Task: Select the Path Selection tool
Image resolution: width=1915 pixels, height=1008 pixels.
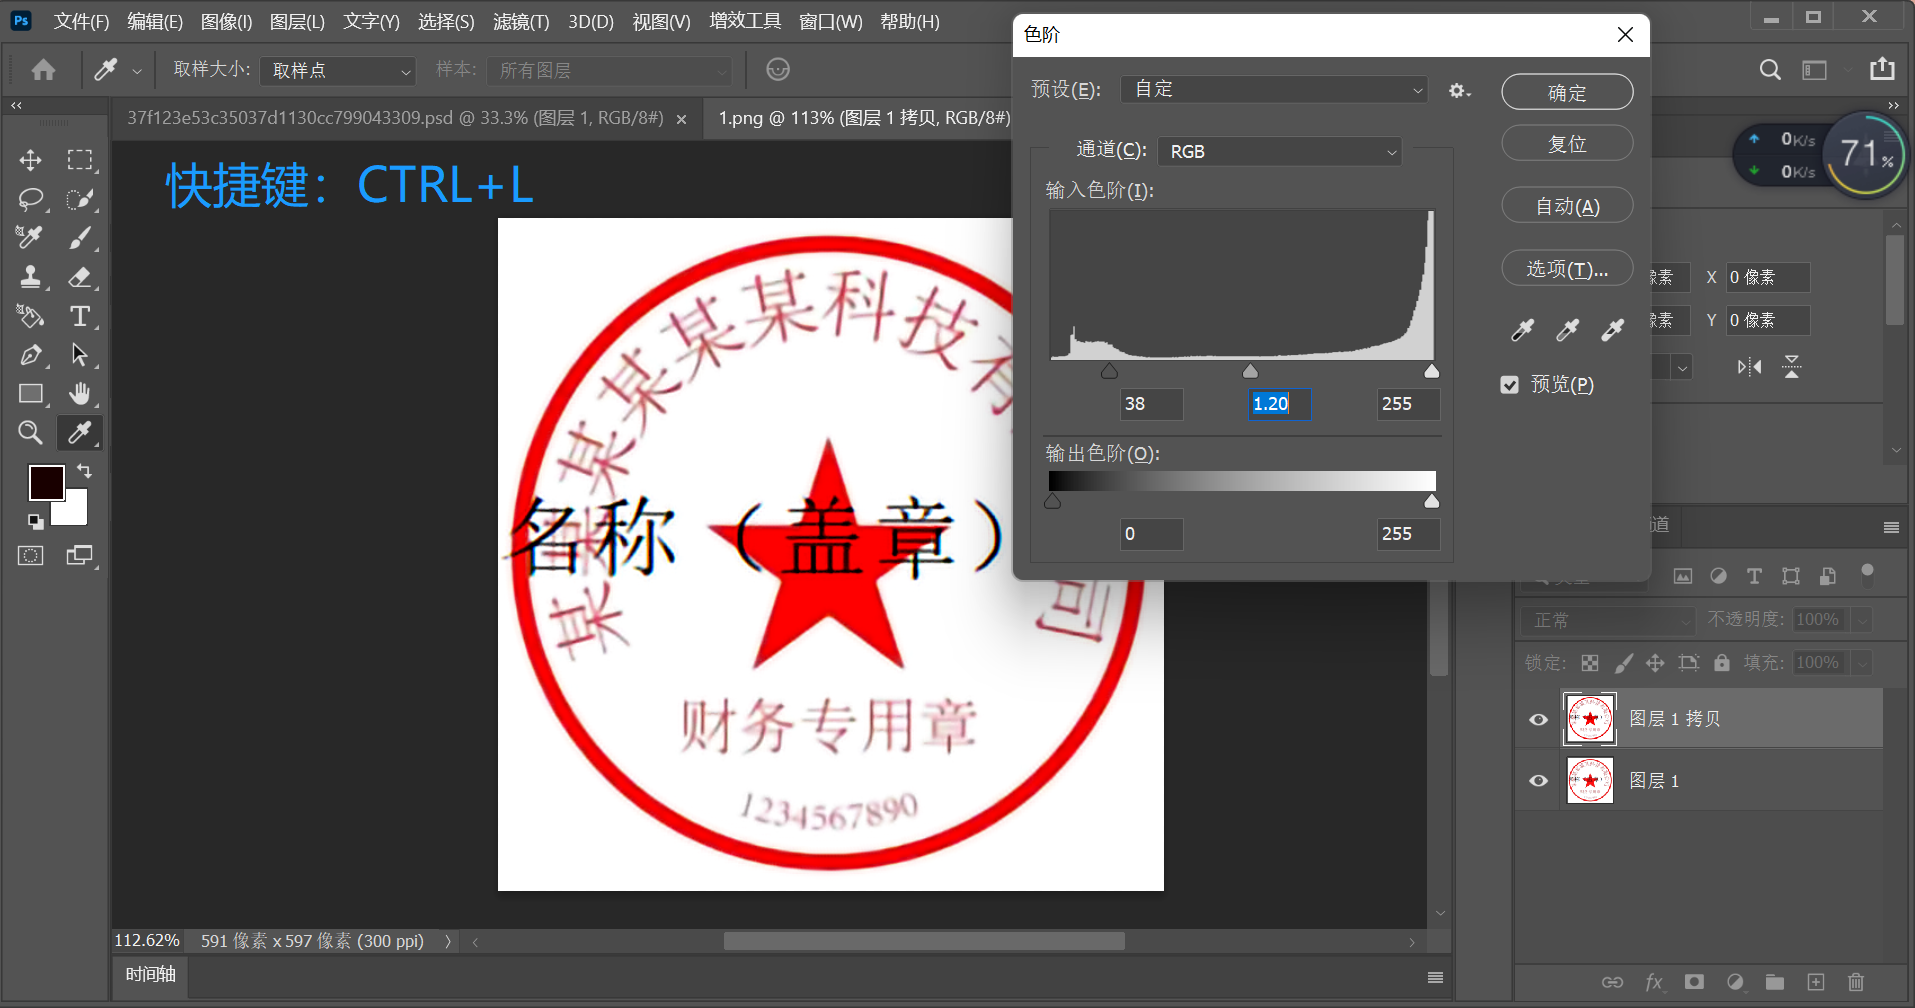Action: click(80, 355)
